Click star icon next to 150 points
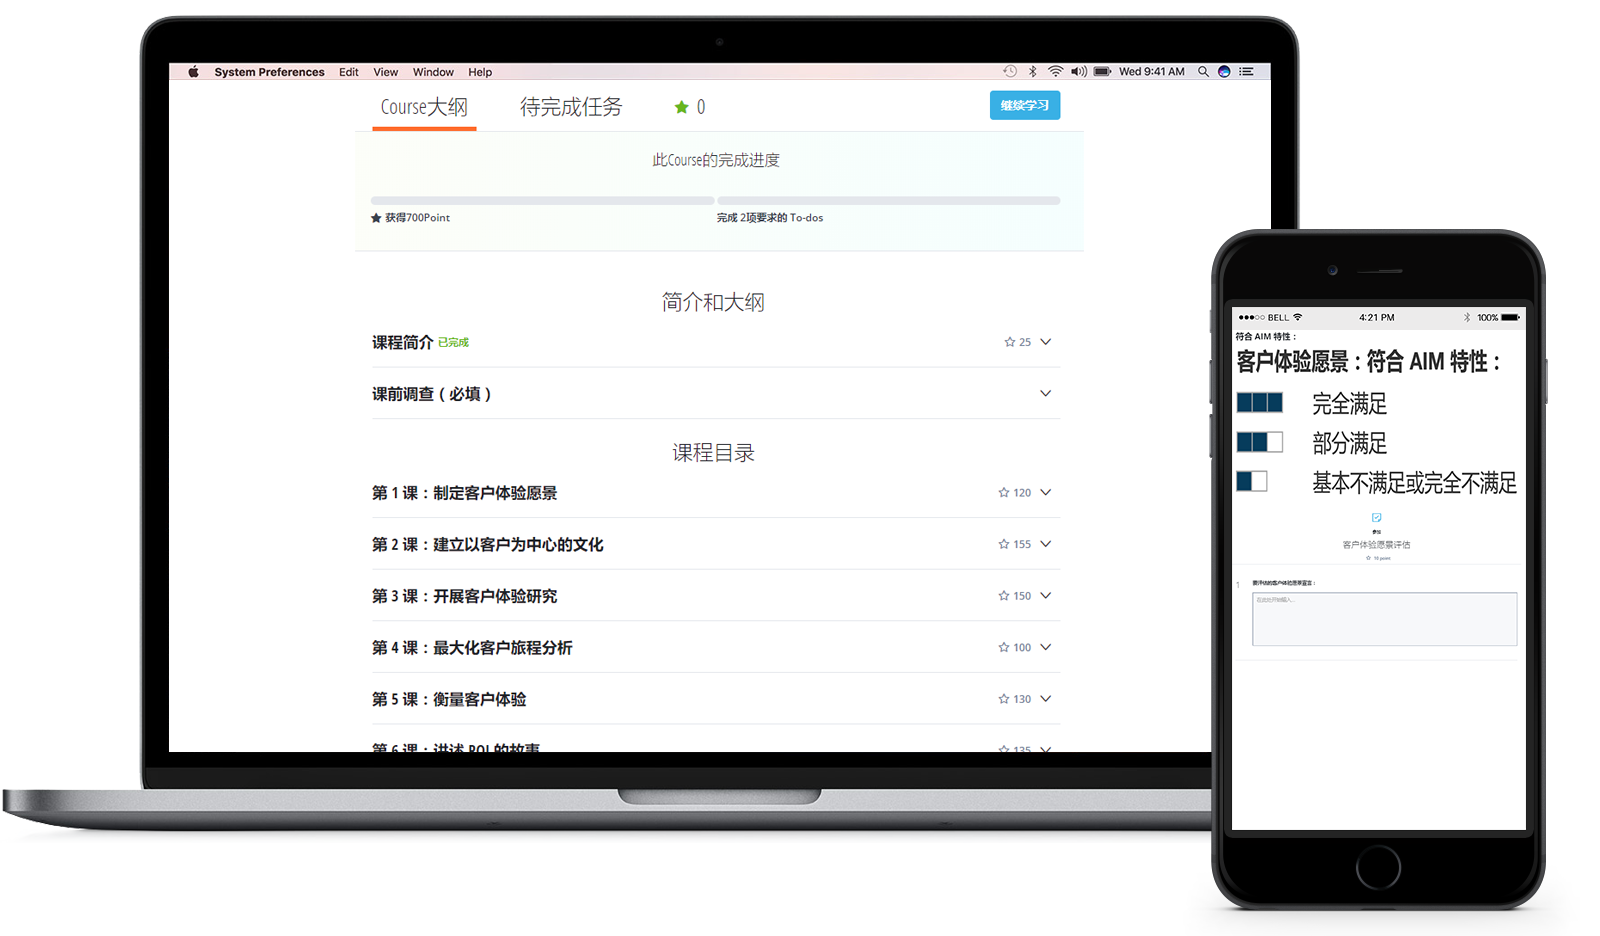 1004,596
